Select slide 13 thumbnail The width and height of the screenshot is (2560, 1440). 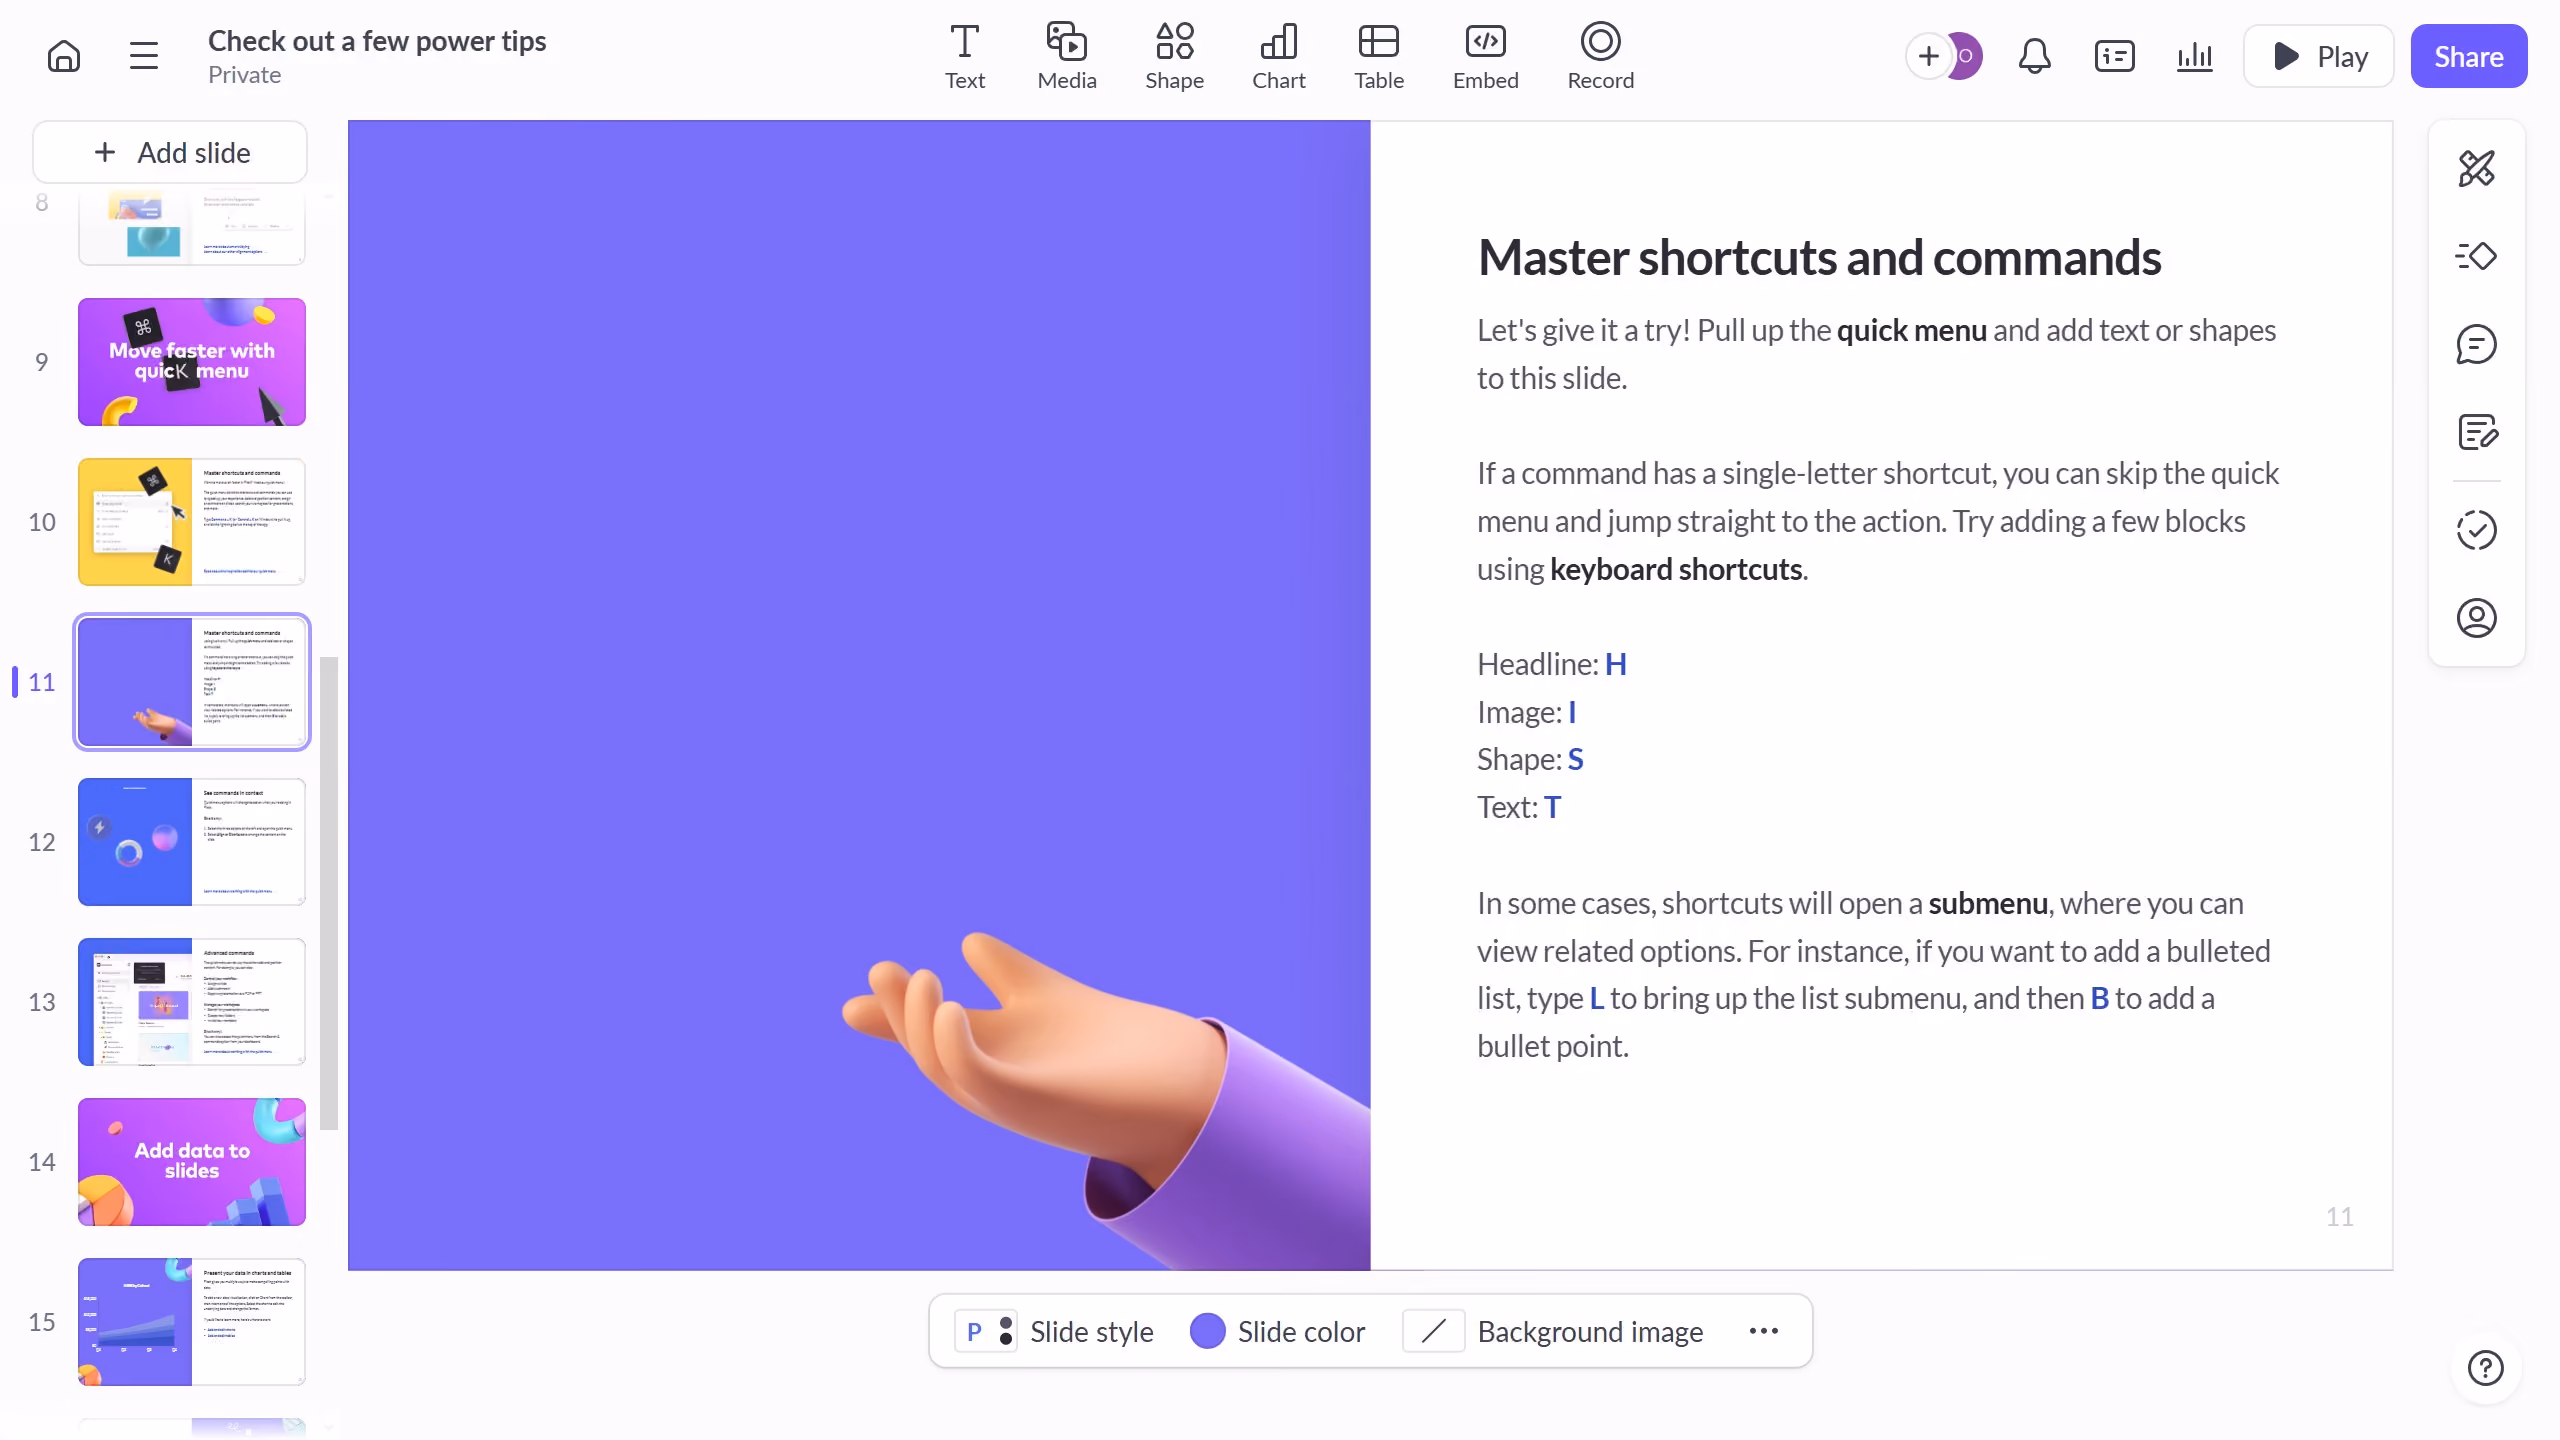coord(192,1002)
